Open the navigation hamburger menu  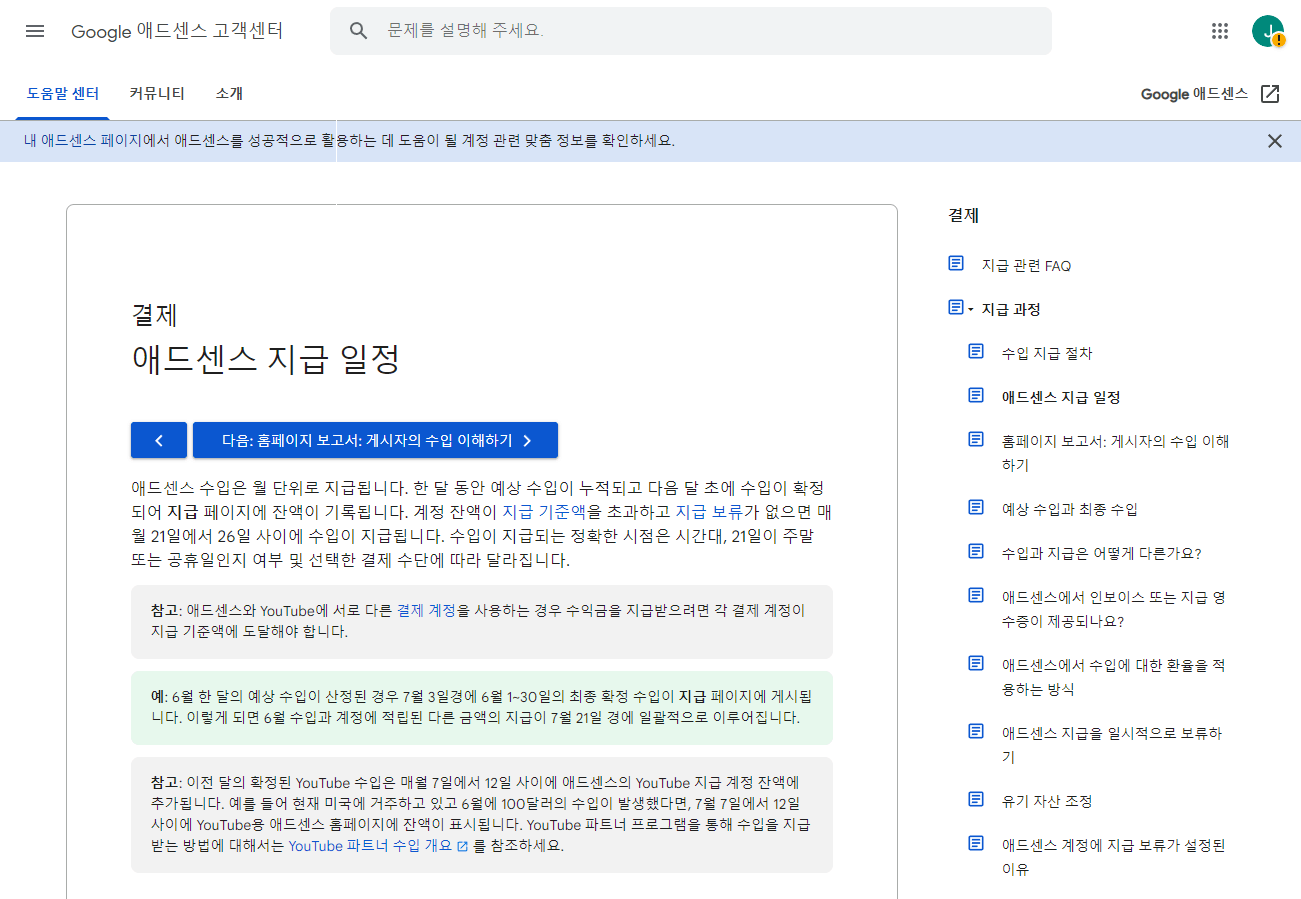click(x=35, y=31)
